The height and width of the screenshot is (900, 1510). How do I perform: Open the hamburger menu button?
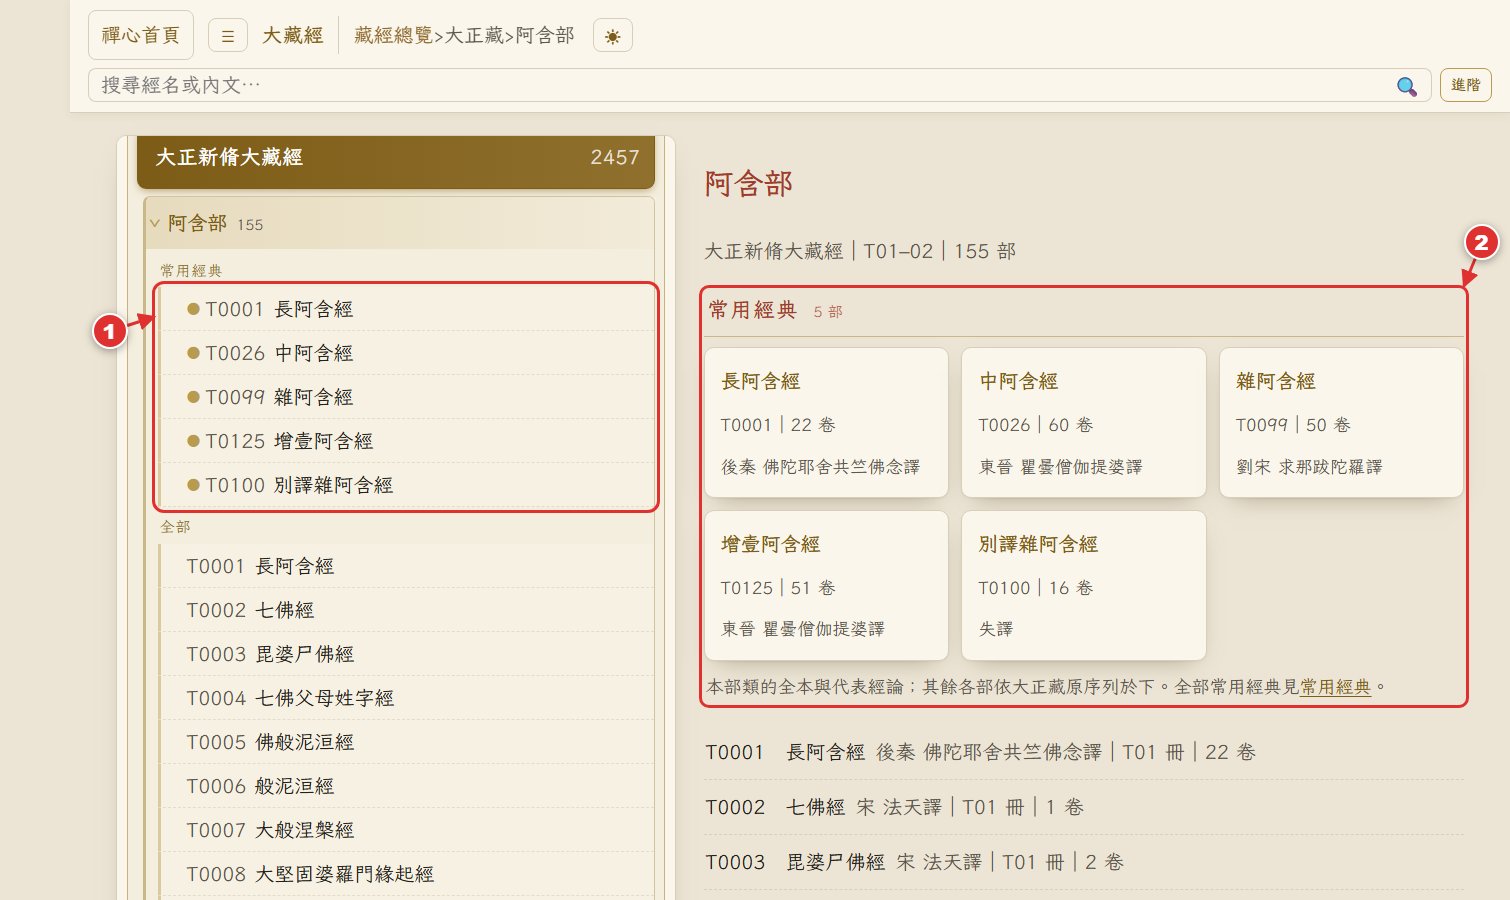(x=228, y=36)
